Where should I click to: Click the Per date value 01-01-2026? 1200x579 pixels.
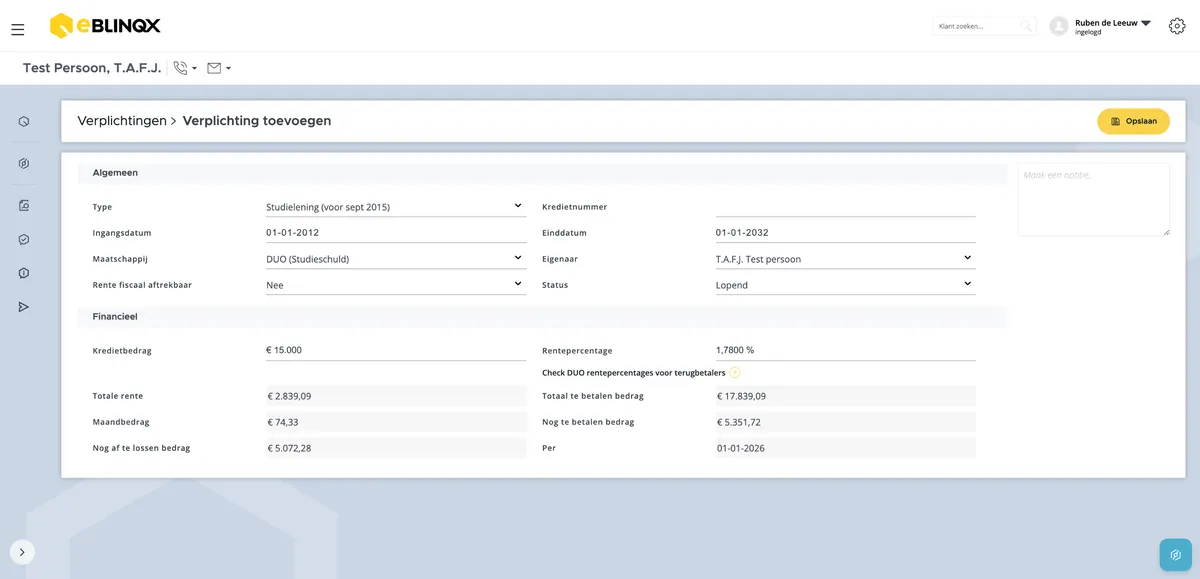pyautogui.click(x=846, y=448)
